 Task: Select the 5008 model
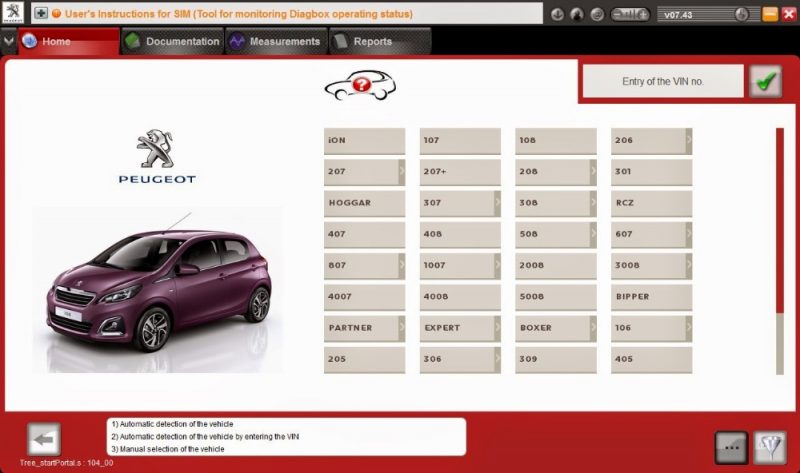click(x=556, y=296)
